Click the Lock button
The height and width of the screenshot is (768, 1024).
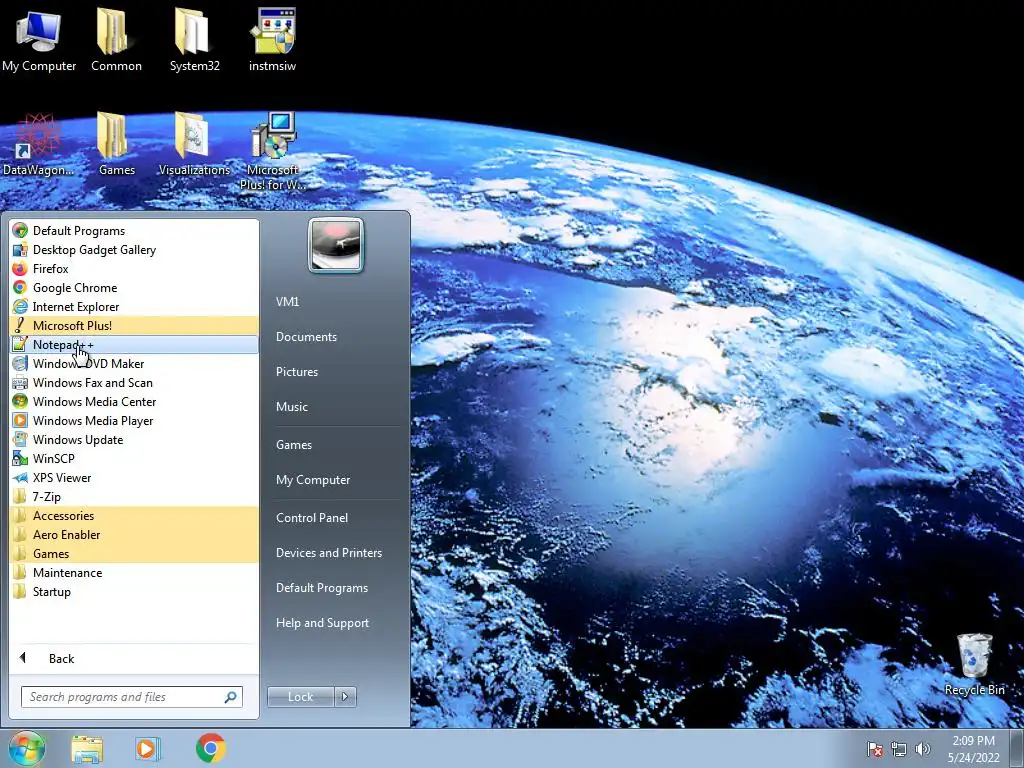(300, 697)
